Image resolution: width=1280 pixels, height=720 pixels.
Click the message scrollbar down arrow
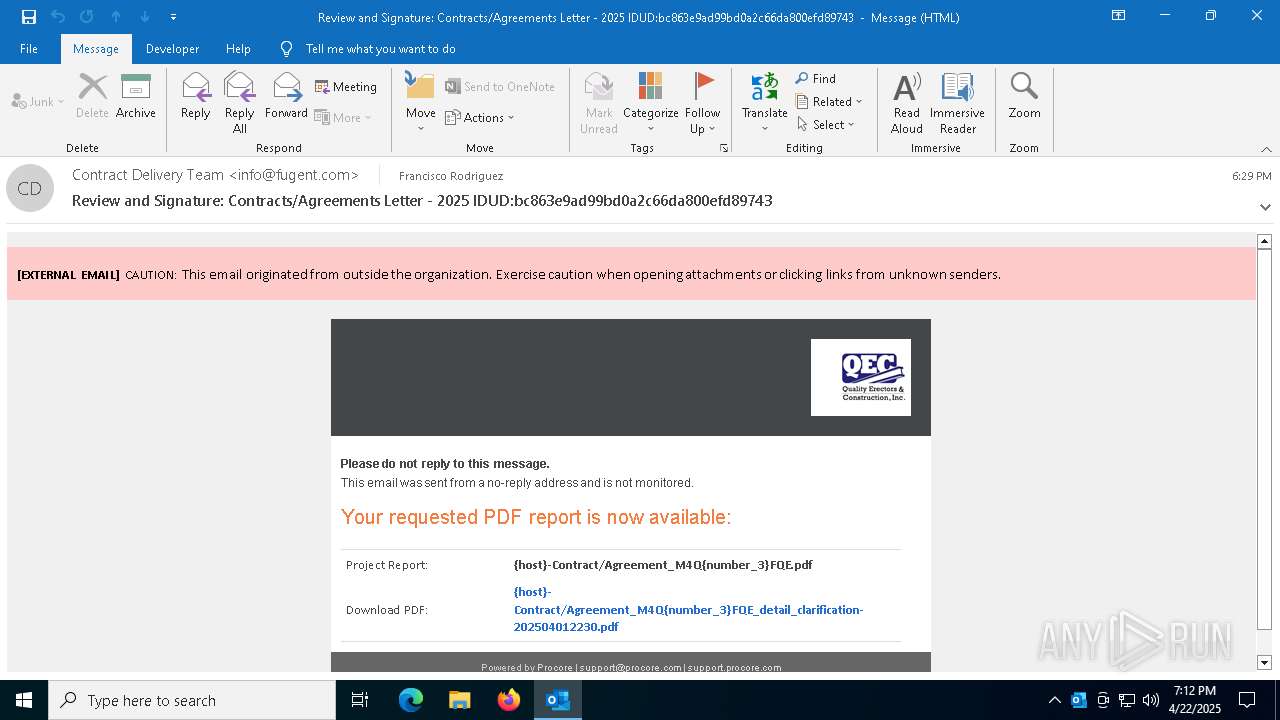[x=1264, y=663]
